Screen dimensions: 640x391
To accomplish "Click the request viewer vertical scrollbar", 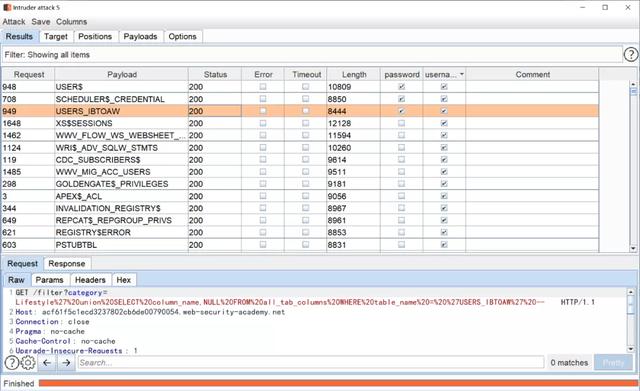I will (x=631, y=320).
